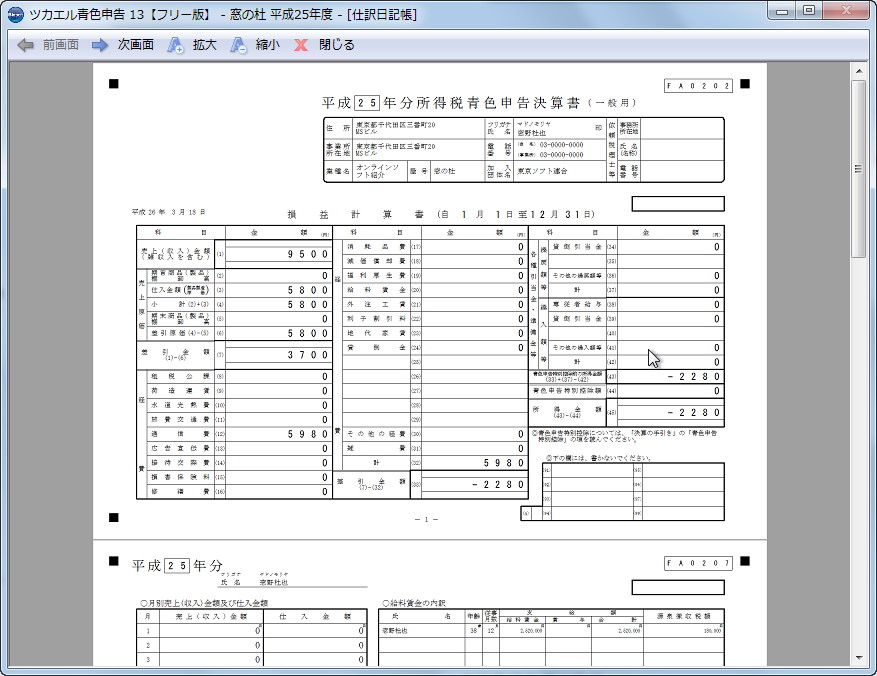Click the 平成 26年 3月 18日 date text
877x676 pixels.
(168, 212)
